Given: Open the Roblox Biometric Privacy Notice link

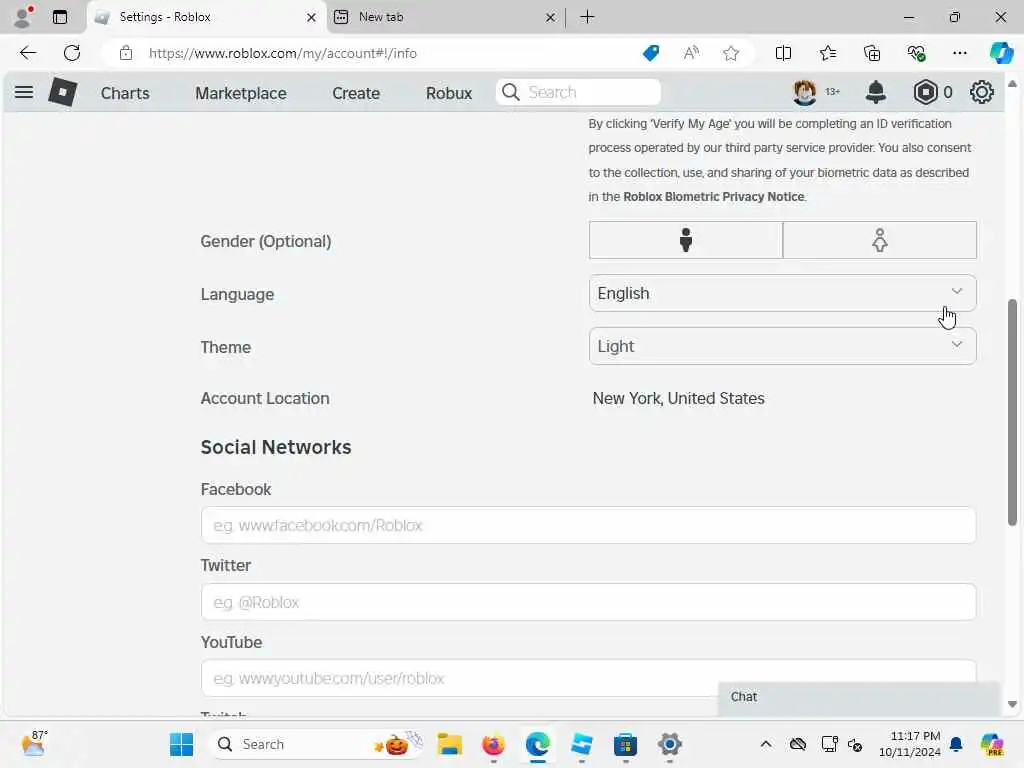Looking at the screenshot, I should tap(713, 197).
